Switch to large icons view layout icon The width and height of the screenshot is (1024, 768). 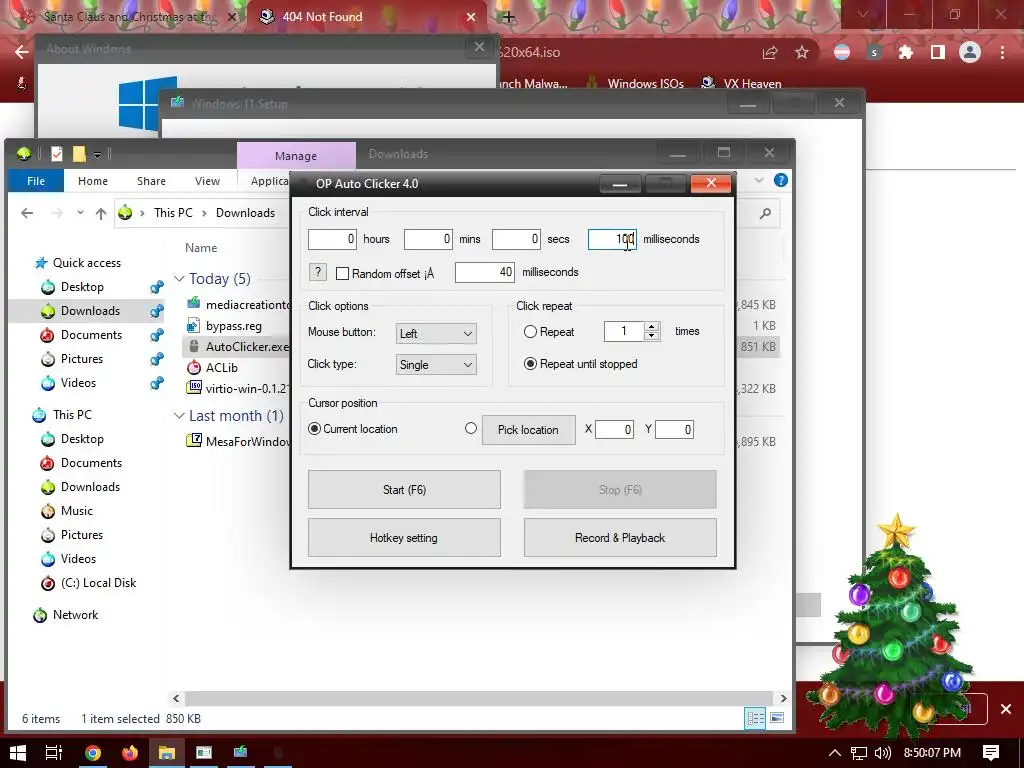pos(776,718)
